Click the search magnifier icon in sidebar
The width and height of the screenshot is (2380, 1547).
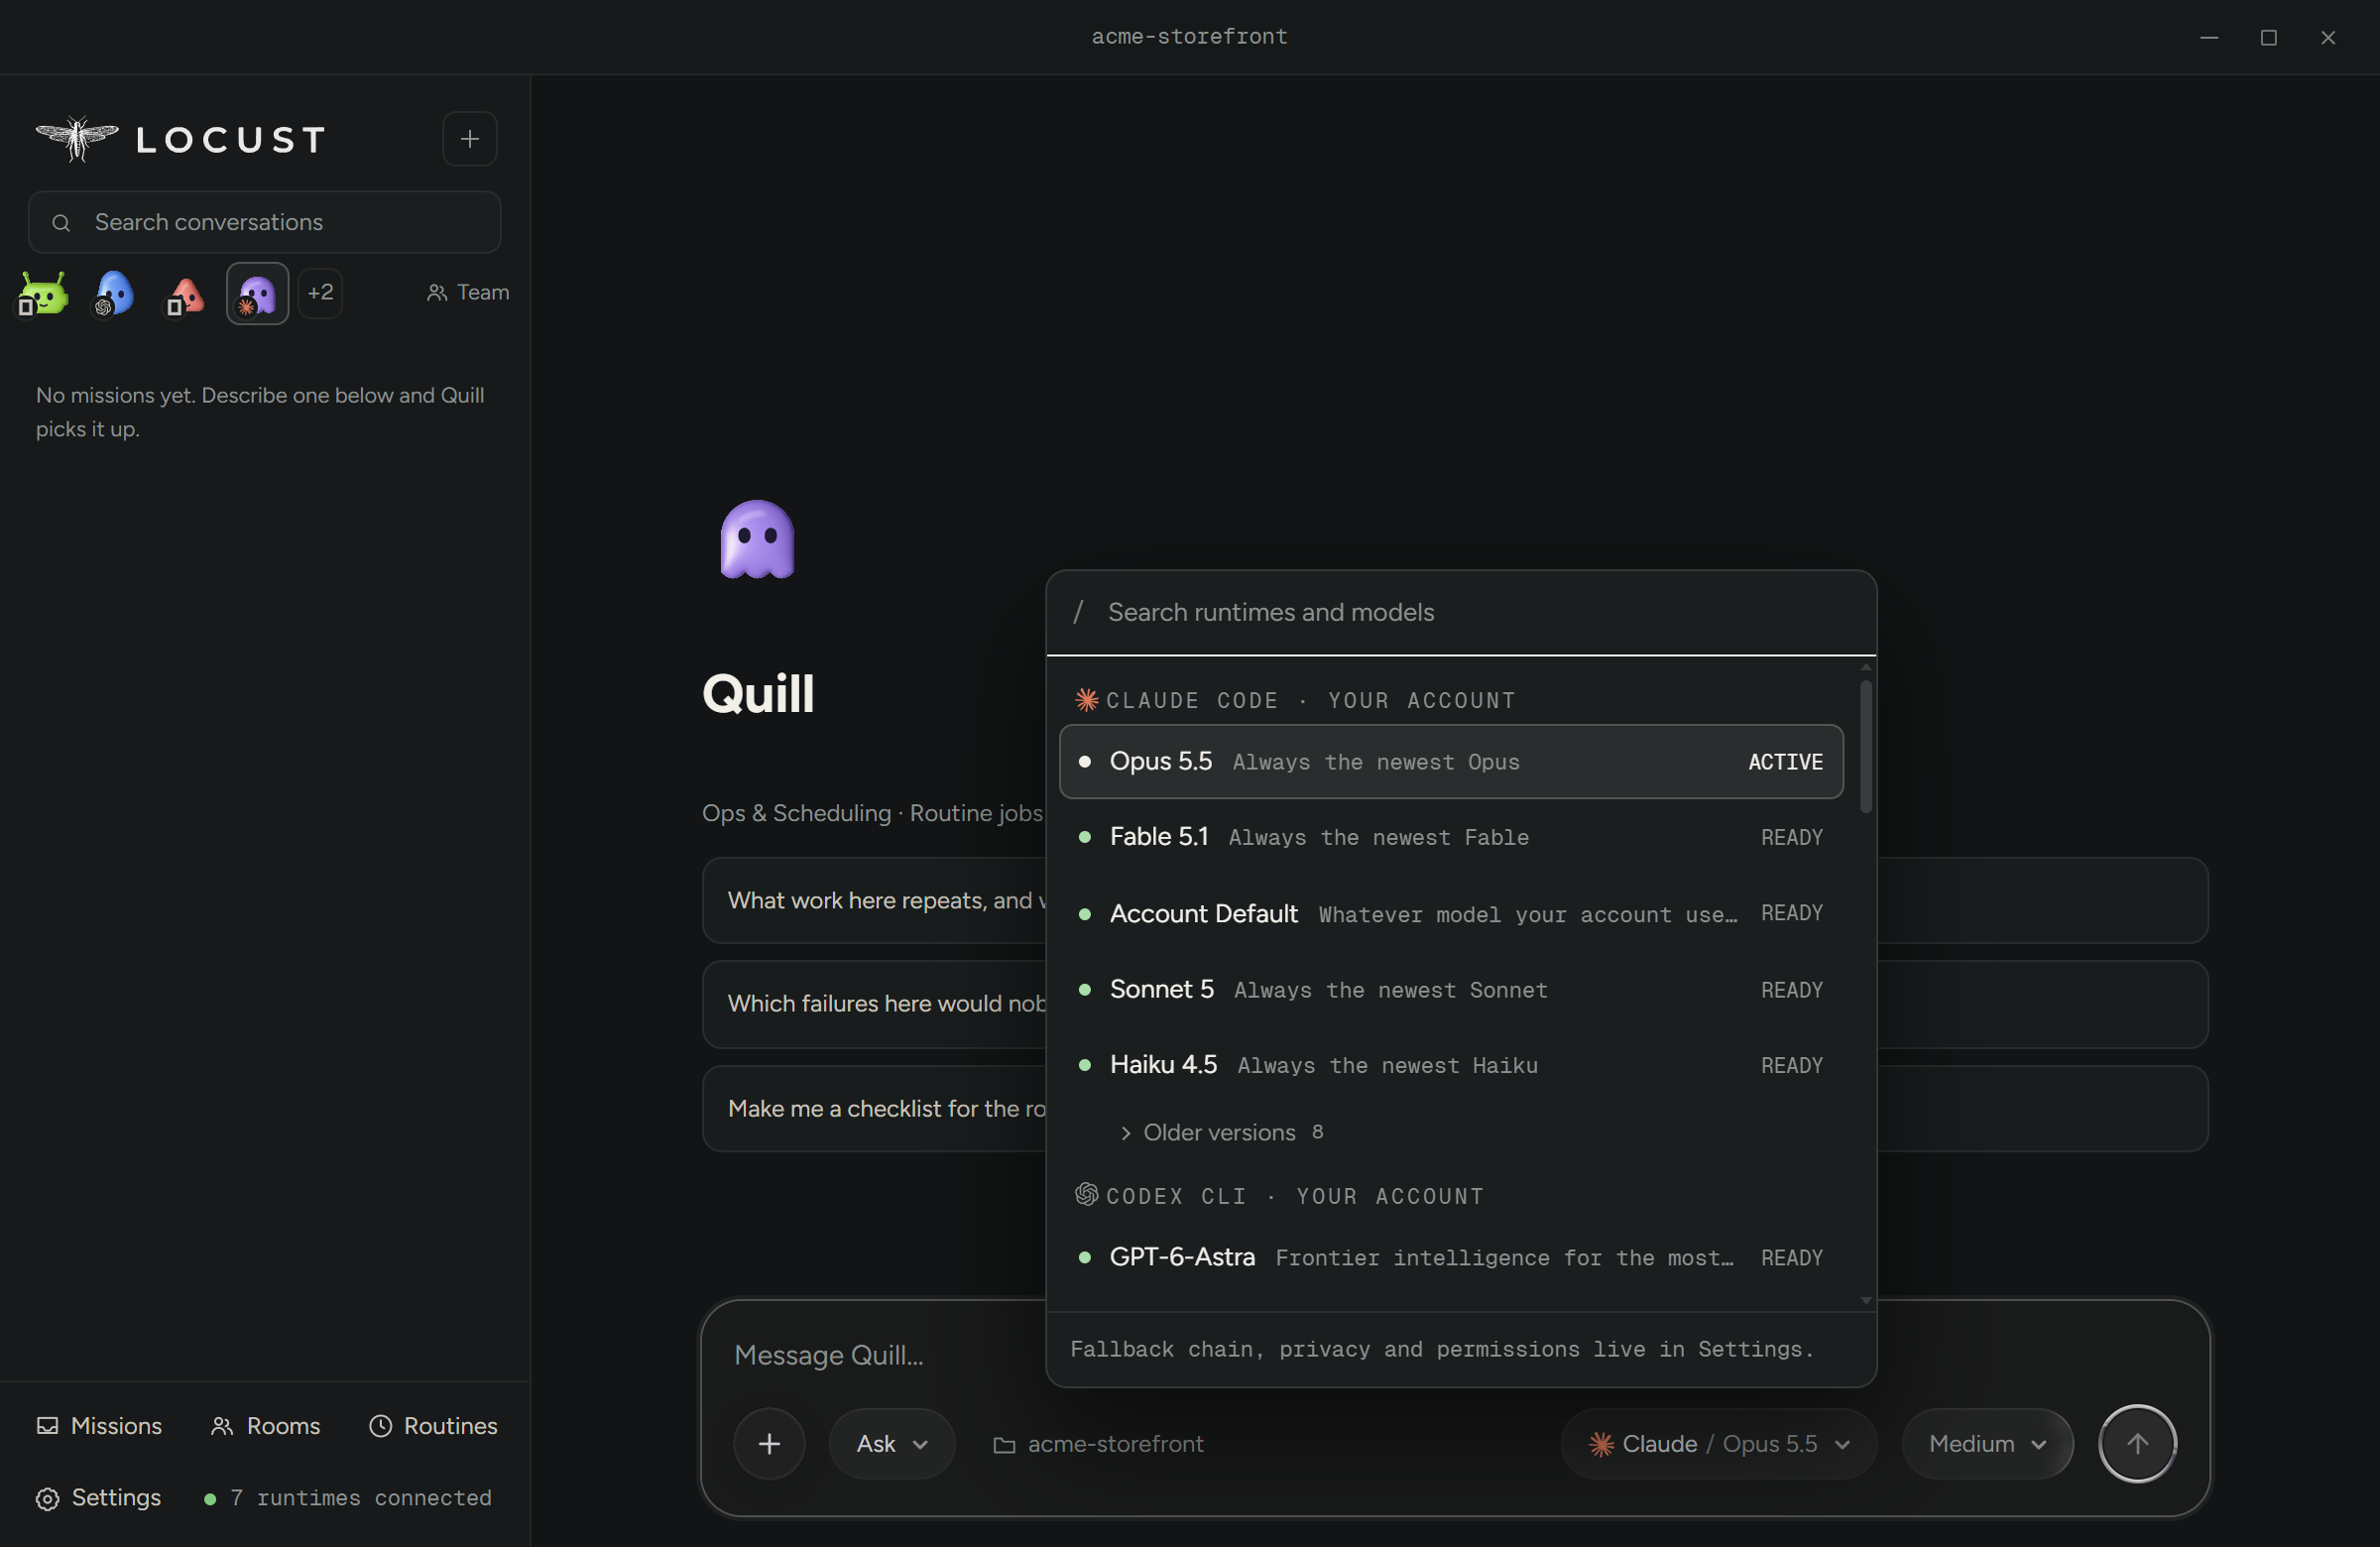tap(61, 222)
